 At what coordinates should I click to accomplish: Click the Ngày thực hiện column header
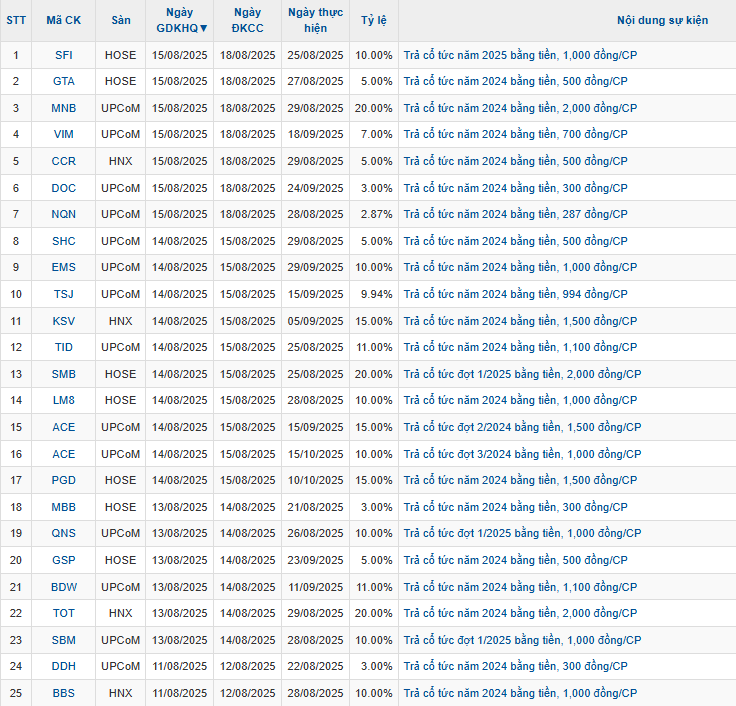(315, 20)
